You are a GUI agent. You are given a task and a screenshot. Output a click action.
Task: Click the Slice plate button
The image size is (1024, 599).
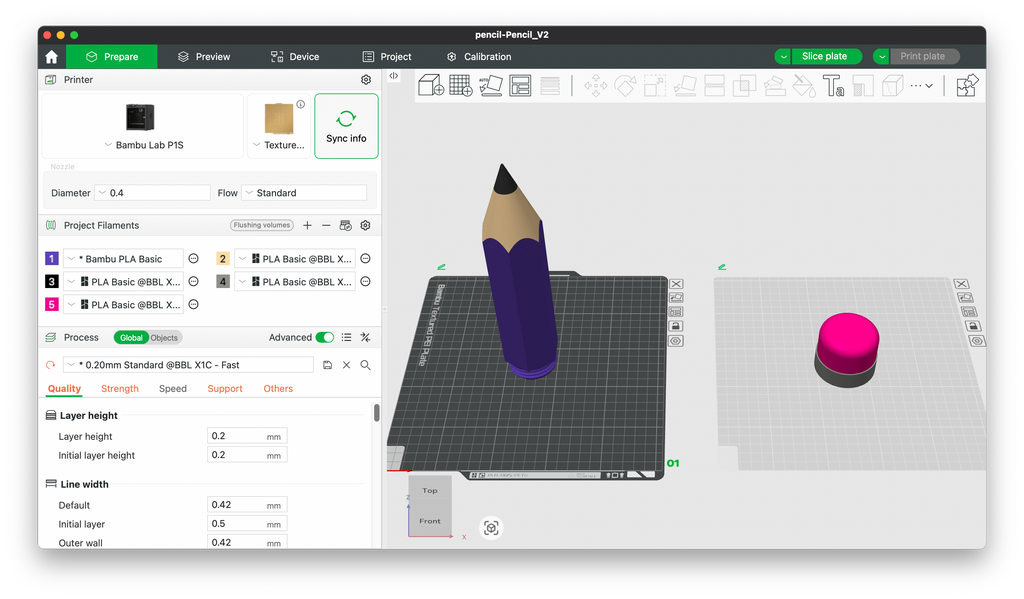pyautogui.click(x=826, y=57)
